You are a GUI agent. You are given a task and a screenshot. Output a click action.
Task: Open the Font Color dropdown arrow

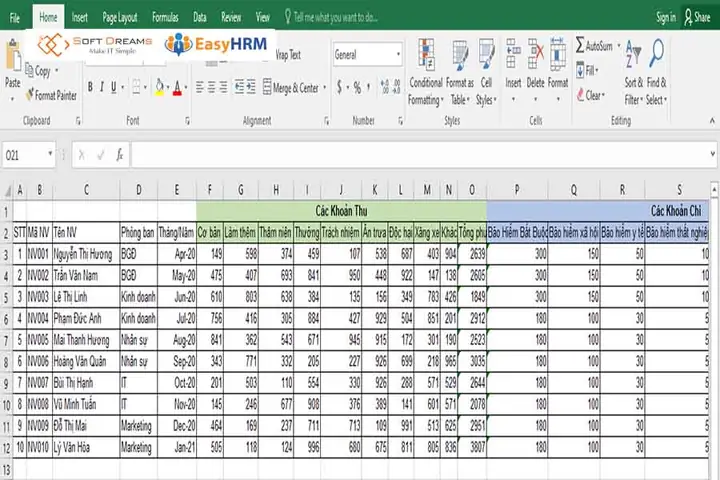186,87
